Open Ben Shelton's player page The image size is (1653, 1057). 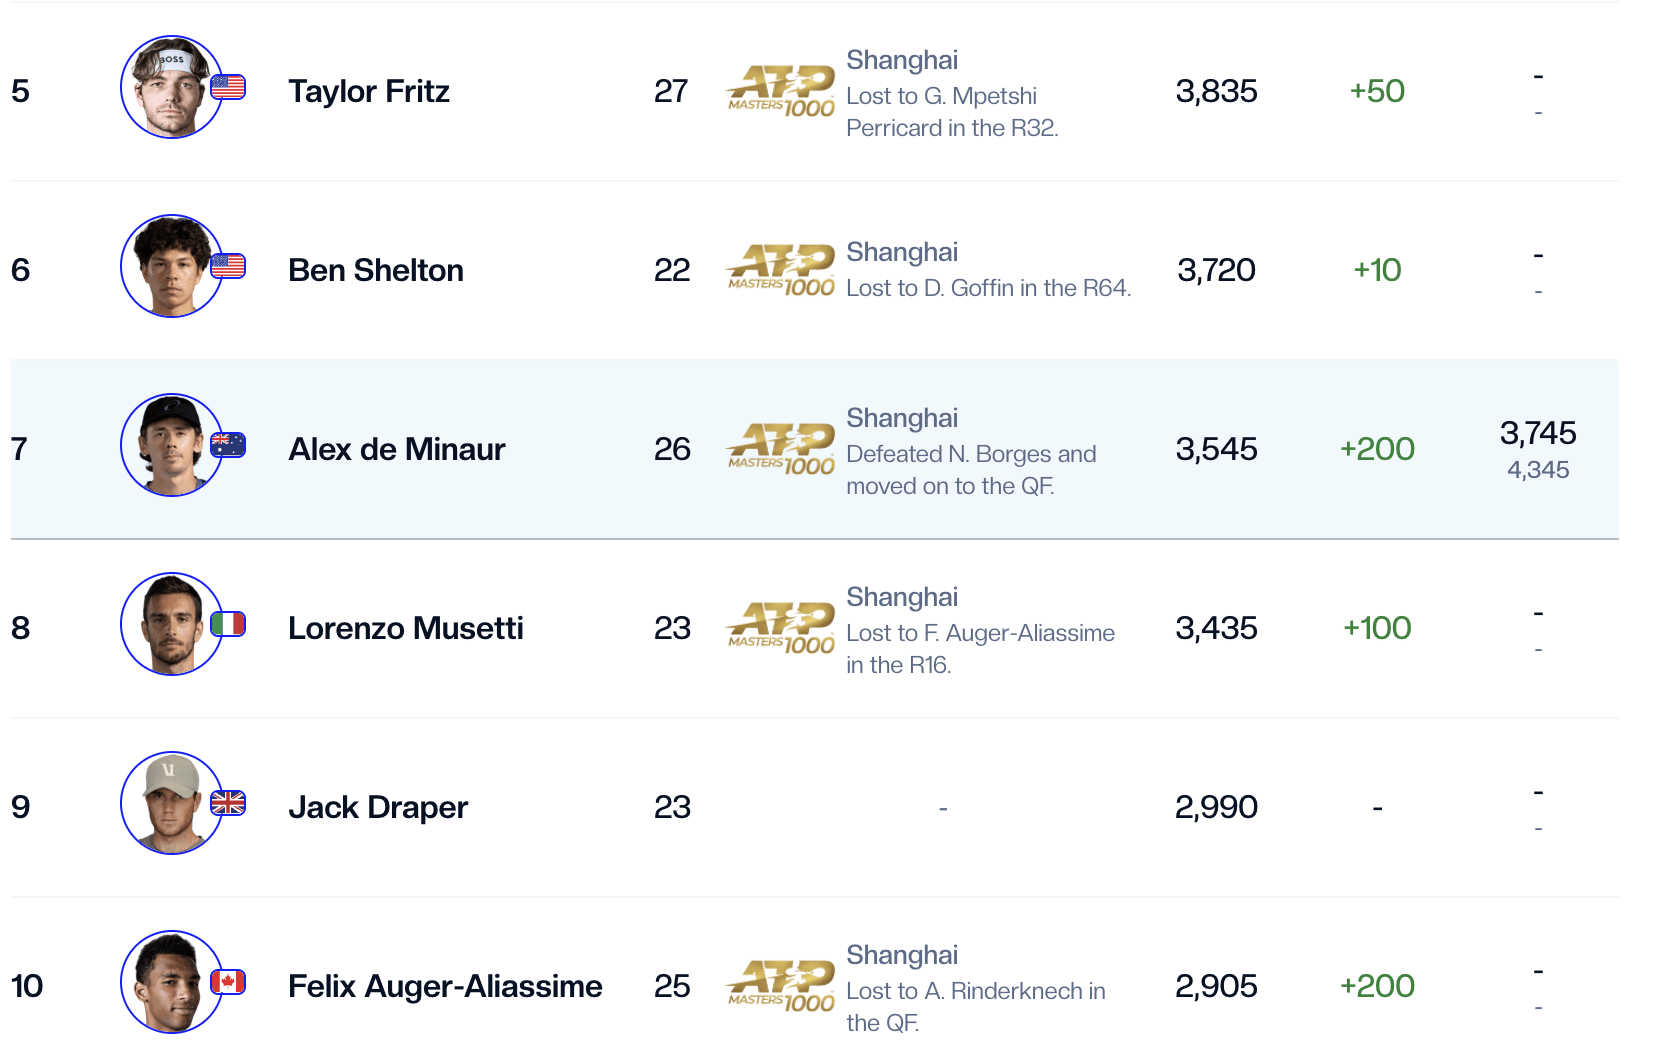tap(376, 270)
